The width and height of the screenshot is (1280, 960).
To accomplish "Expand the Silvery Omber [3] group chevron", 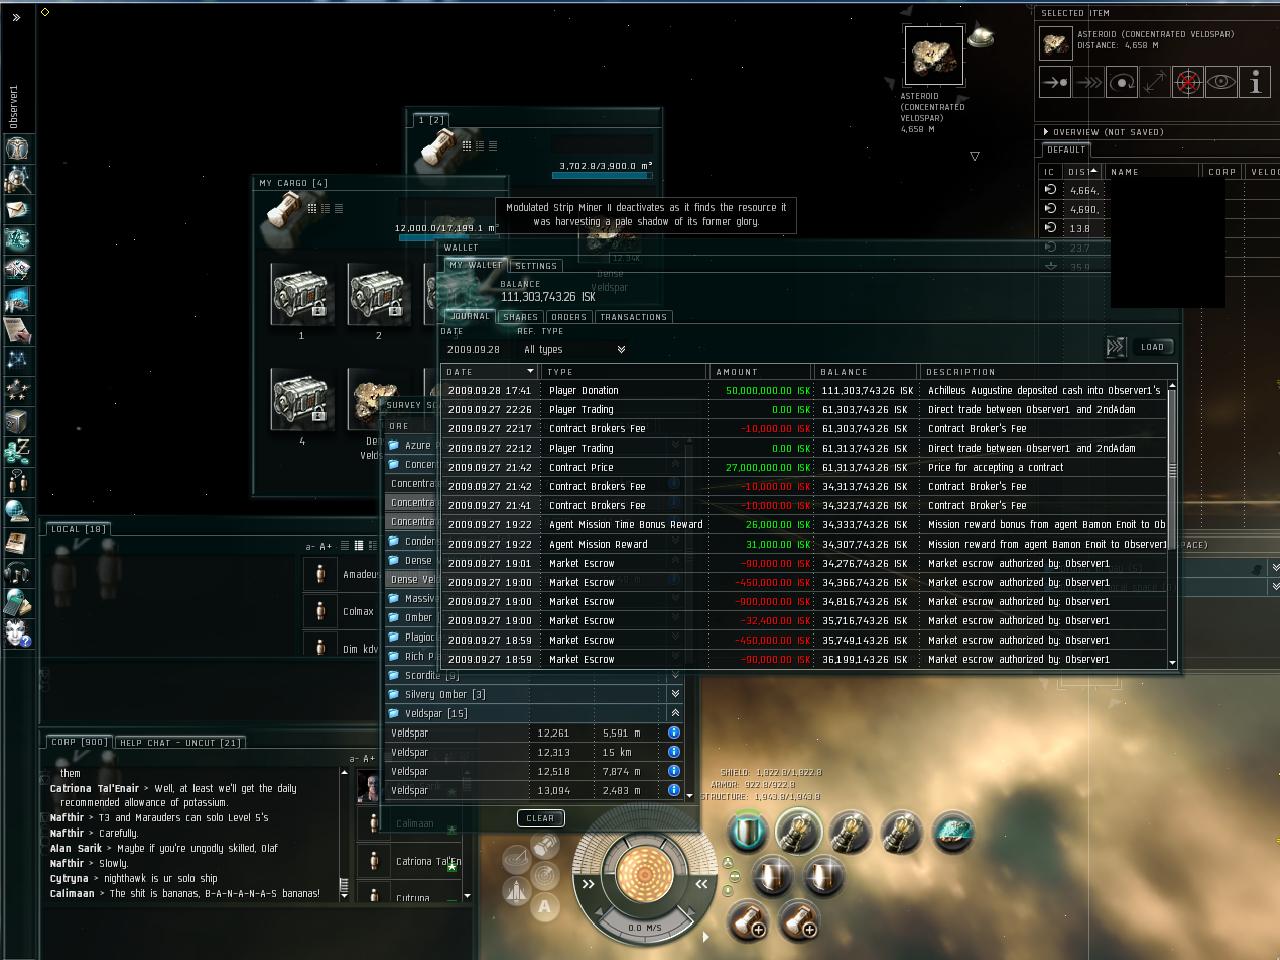I will [x=675, y=694].
